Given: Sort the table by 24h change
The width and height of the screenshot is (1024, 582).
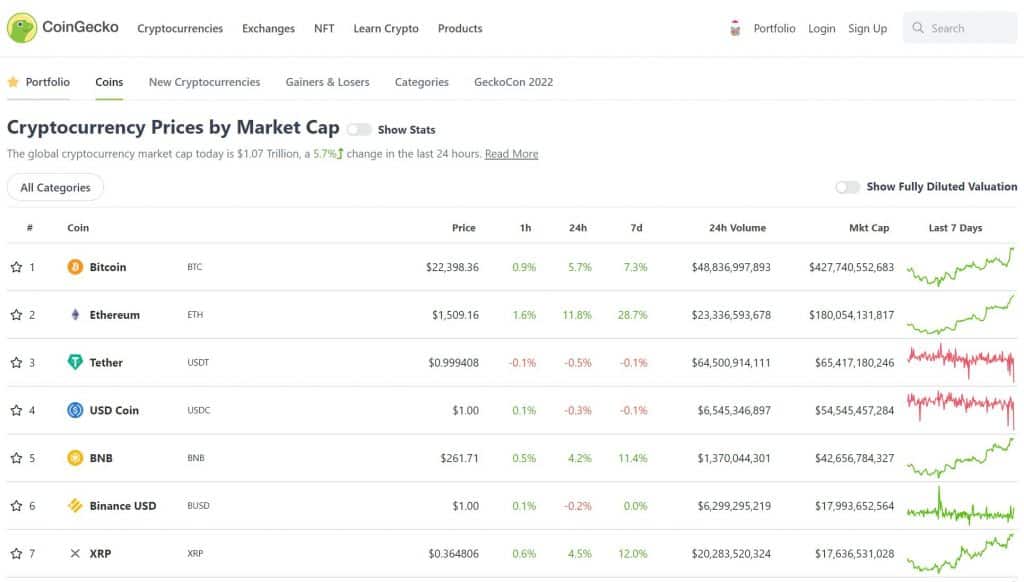Looking at the screenshot, I should [x=578, y=227].
